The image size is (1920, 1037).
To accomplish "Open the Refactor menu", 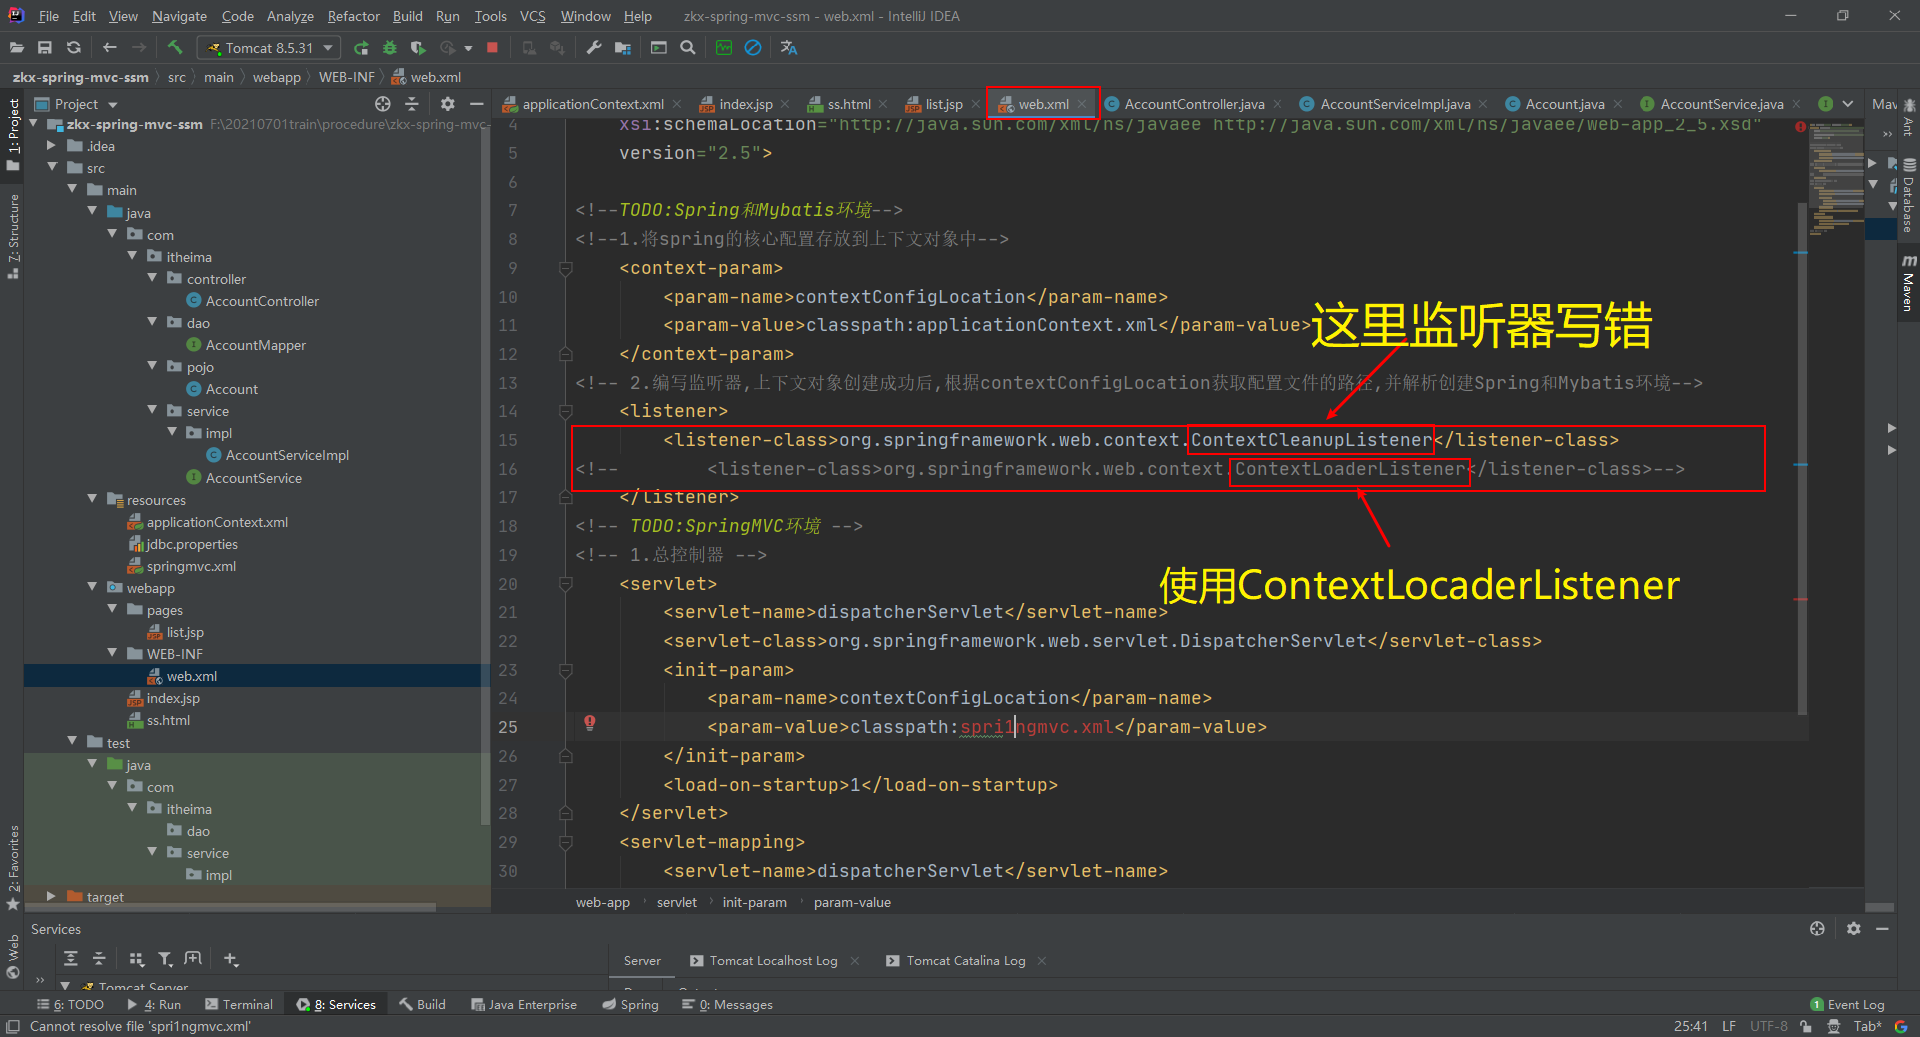I will pyautogui.click(x=353, y=16).
